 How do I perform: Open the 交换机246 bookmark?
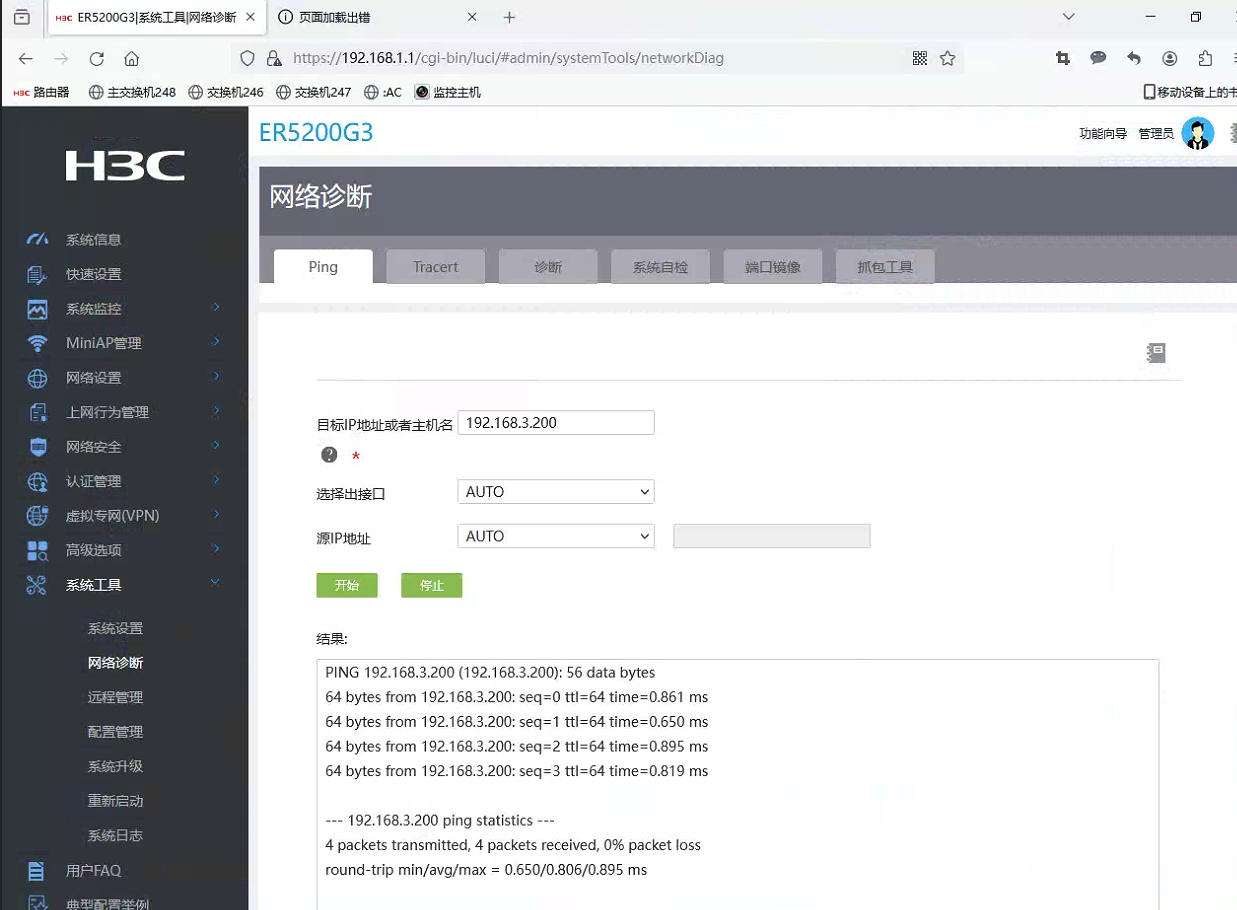tap(226, 92)
